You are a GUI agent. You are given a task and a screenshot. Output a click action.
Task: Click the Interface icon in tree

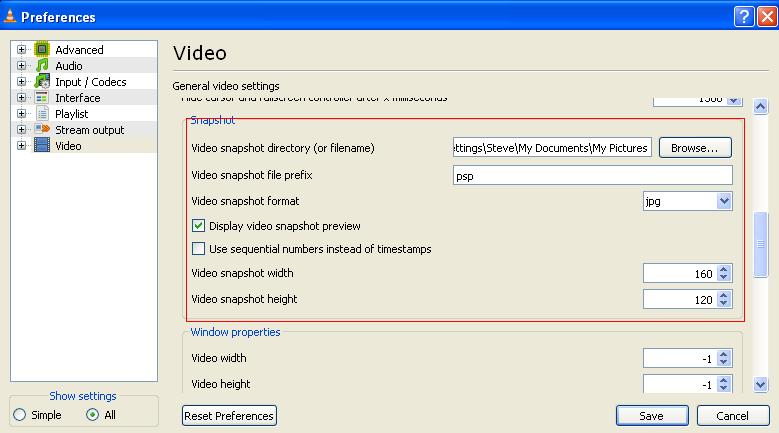pos(42,98)
